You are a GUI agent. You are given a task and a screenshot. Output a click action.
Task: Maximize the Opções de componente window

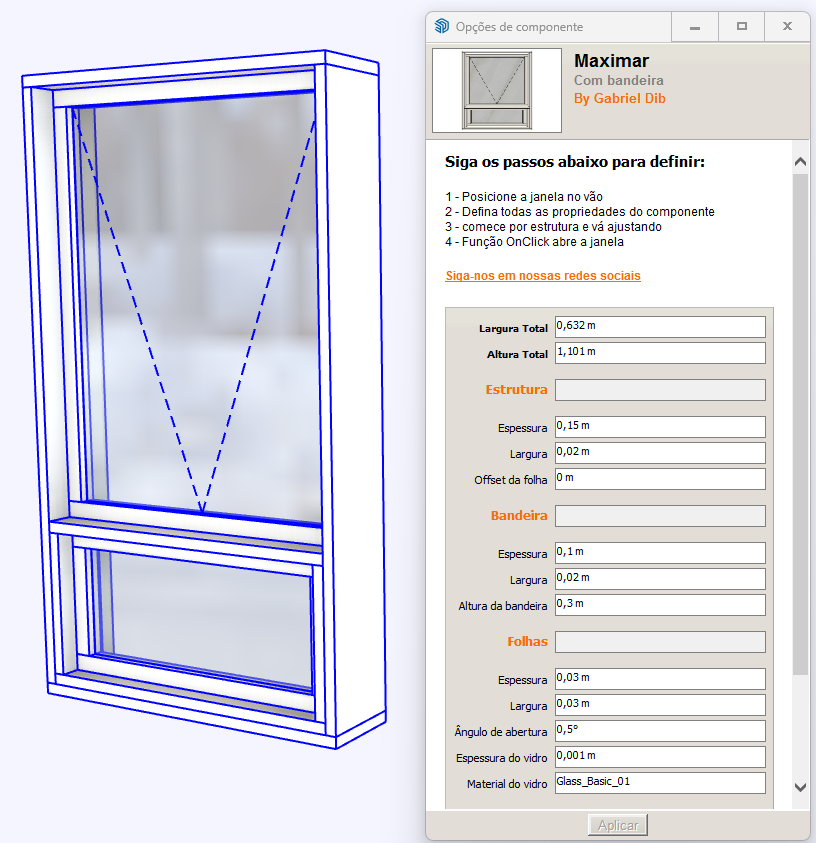click(x=741, y=27)
